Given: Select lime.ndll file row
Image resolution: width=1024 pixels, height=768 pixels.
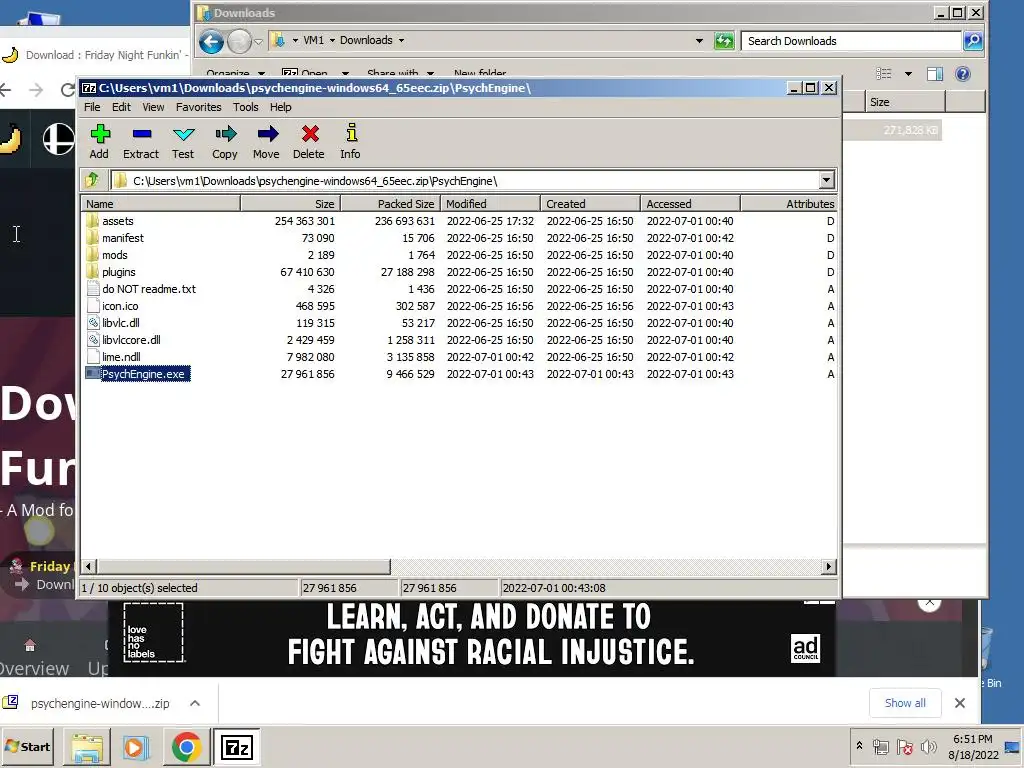Looking at the screenshot, I should pyautogui.click(x=459, y=357).
